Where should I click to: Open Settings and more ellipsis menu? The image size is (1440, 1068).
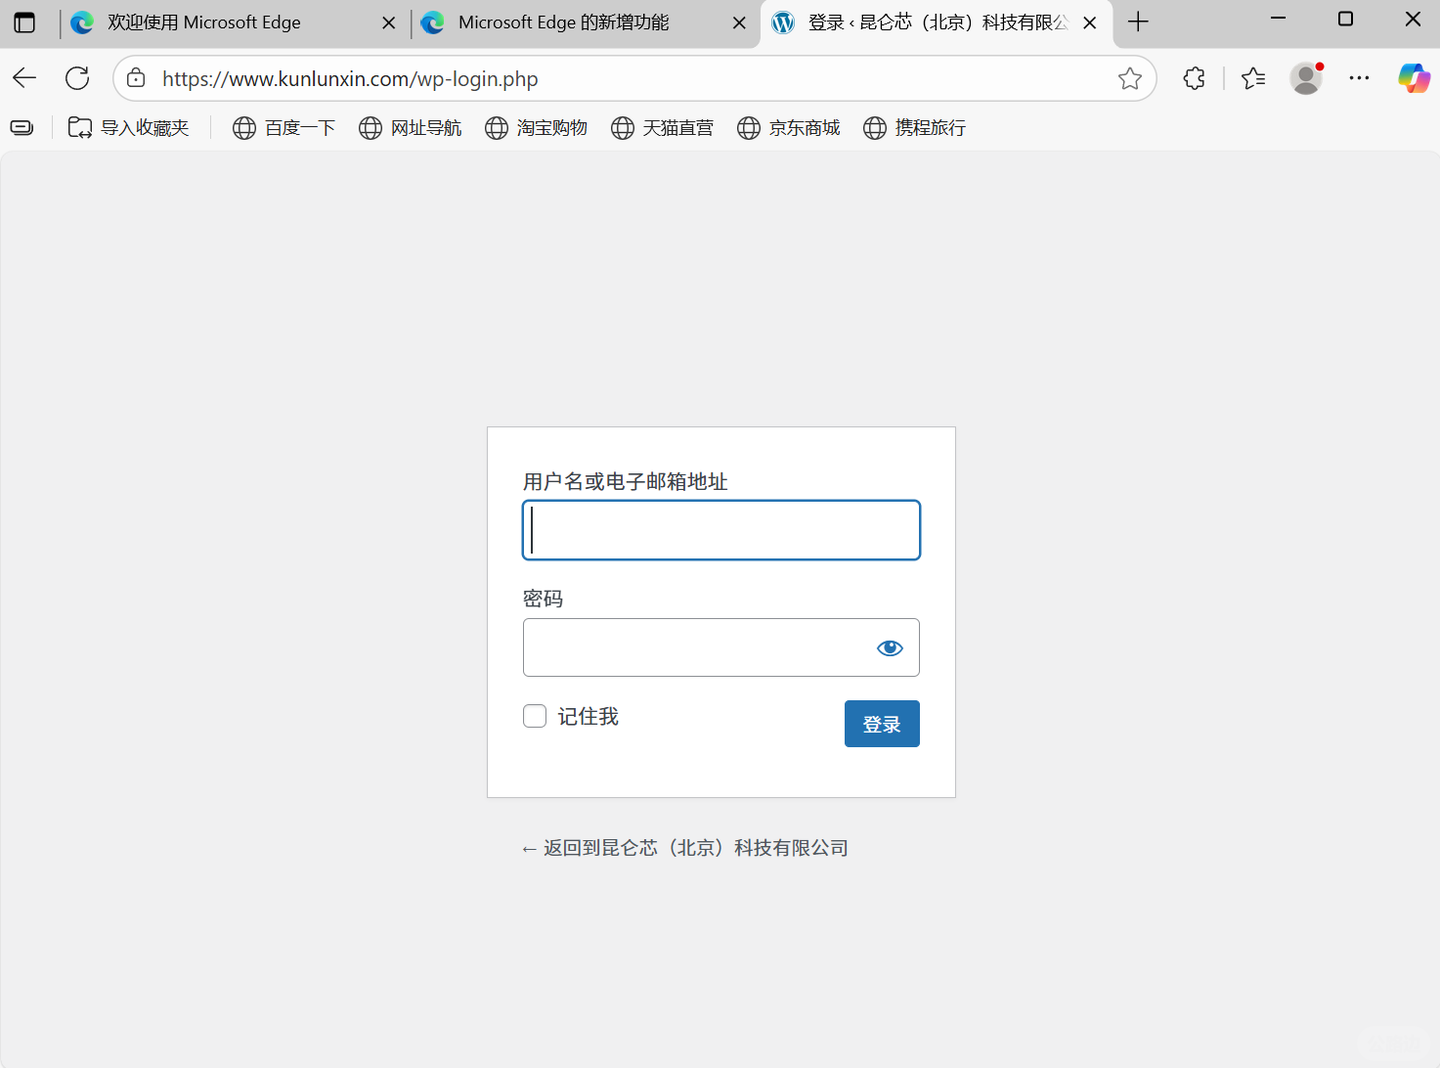point(1359,78)
